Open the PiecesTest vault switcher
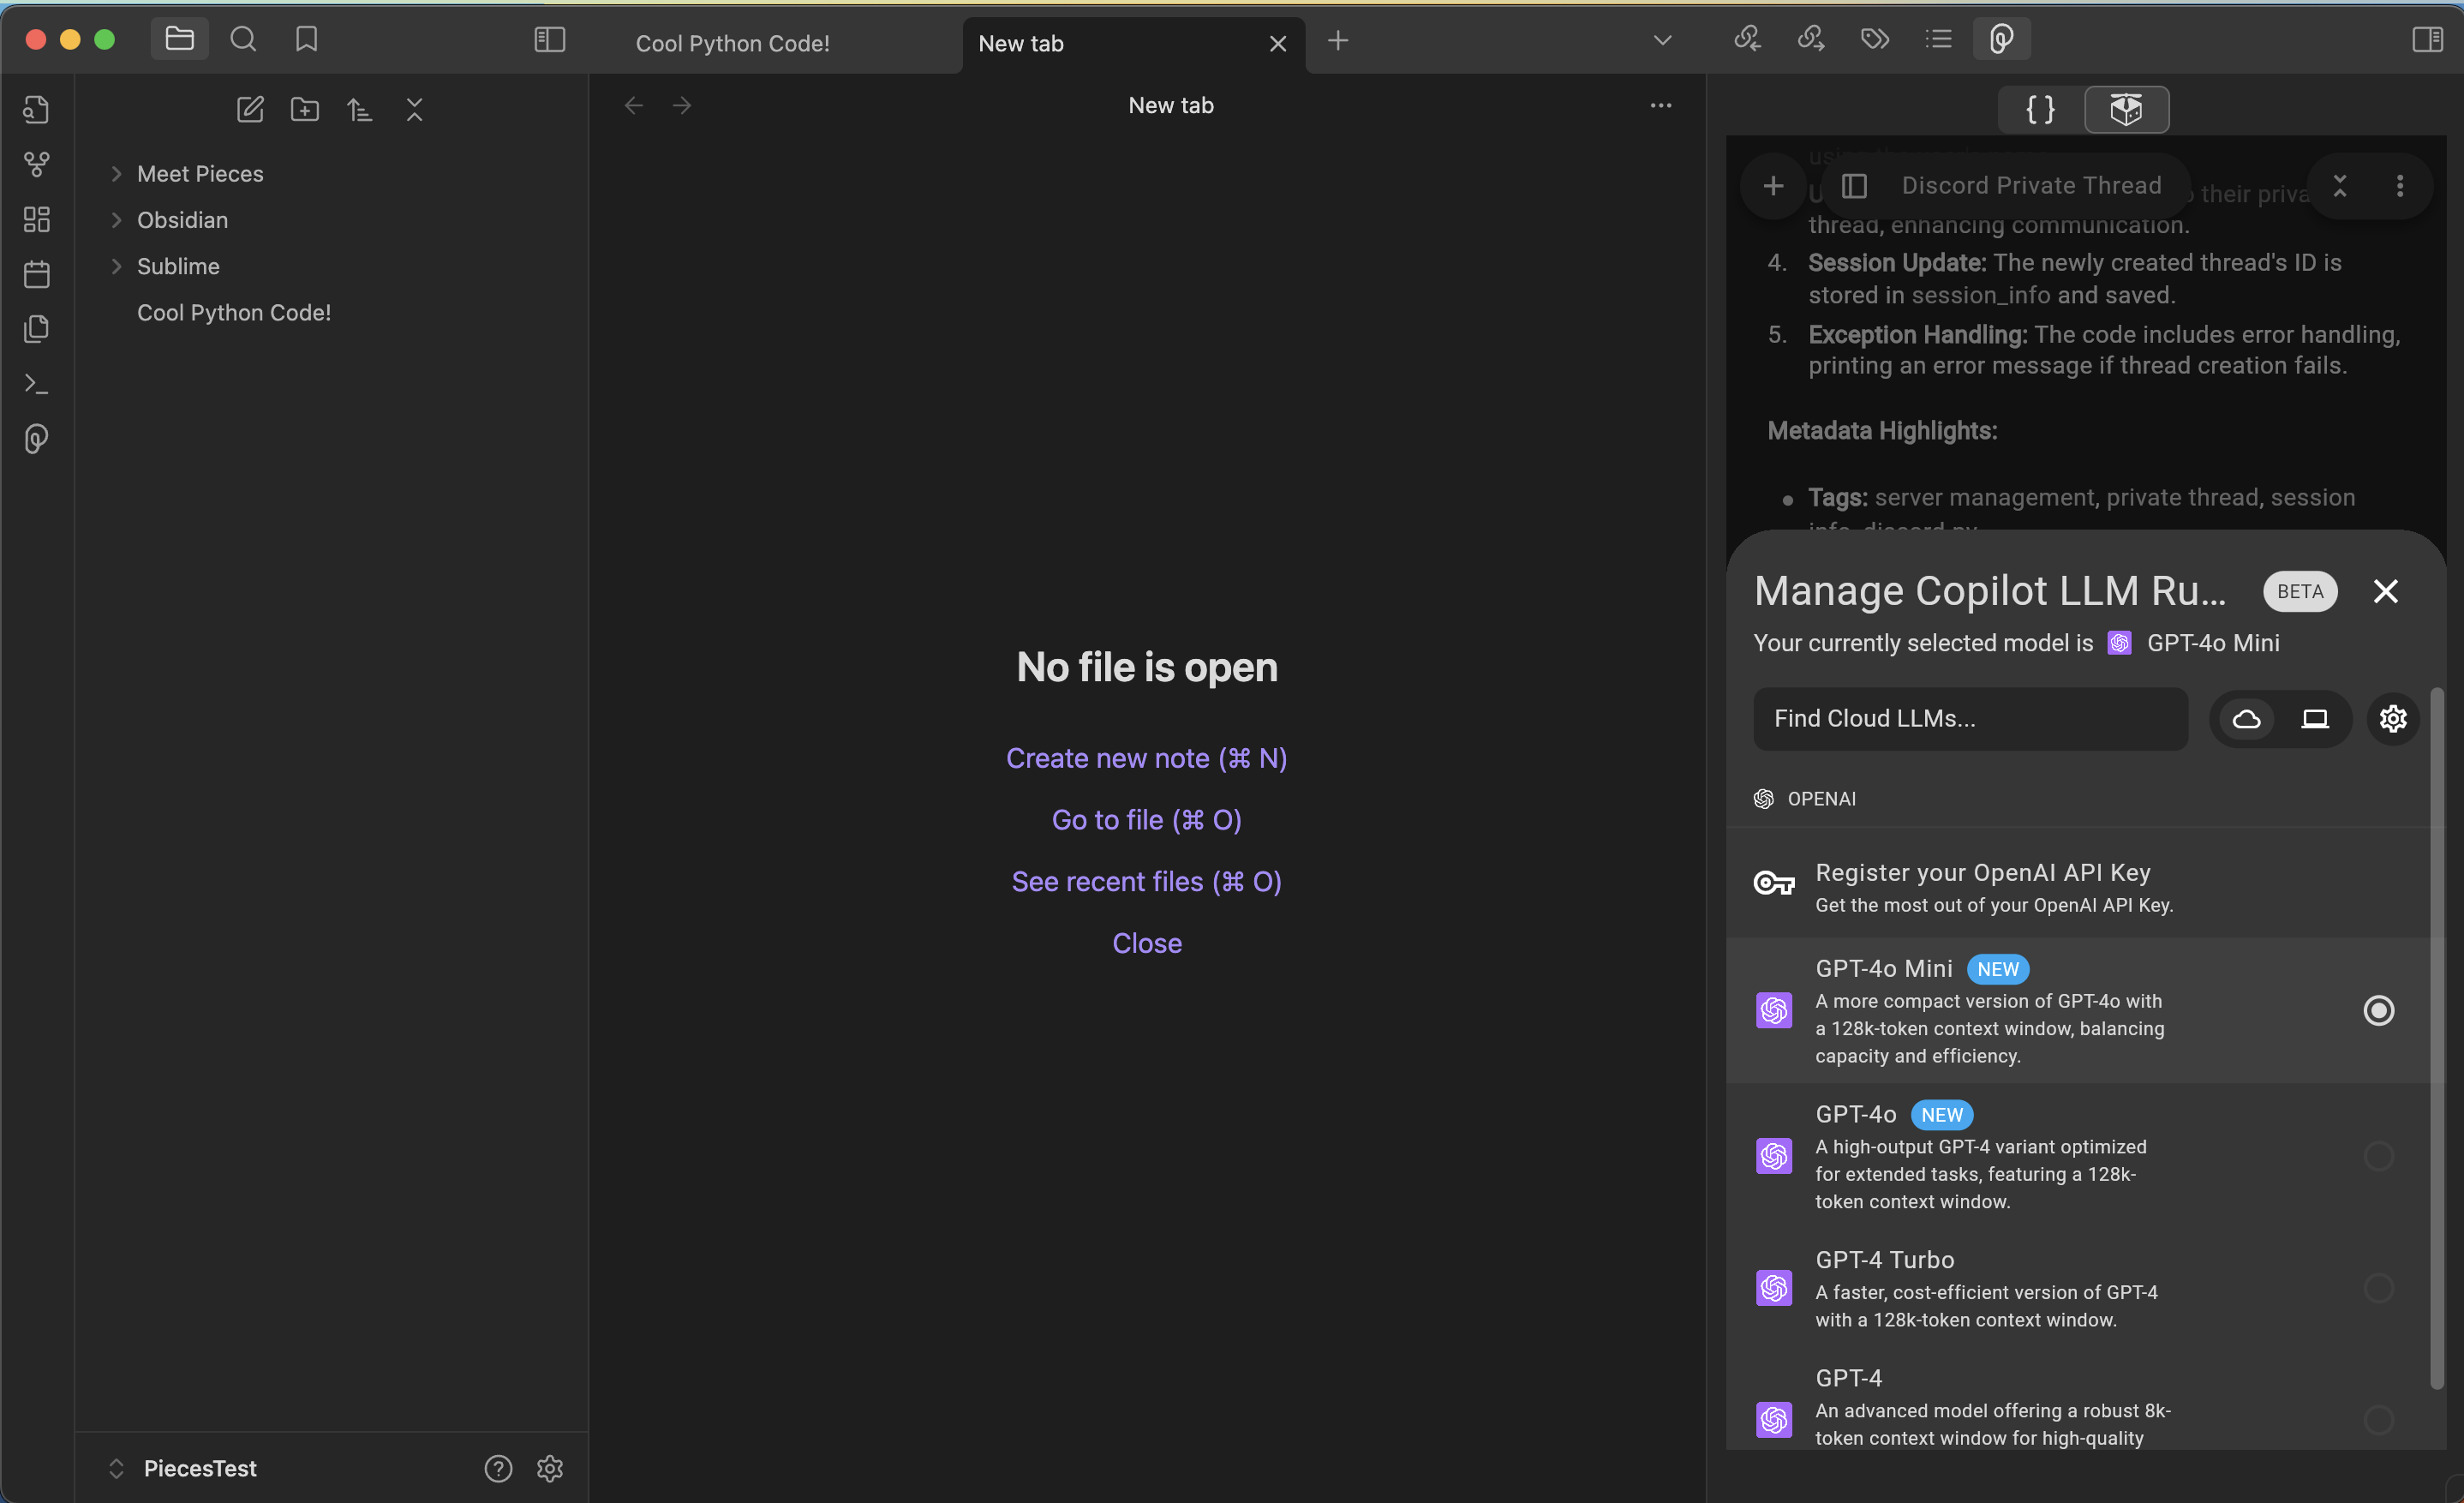The image size is (2464, 1503). 184,1468
